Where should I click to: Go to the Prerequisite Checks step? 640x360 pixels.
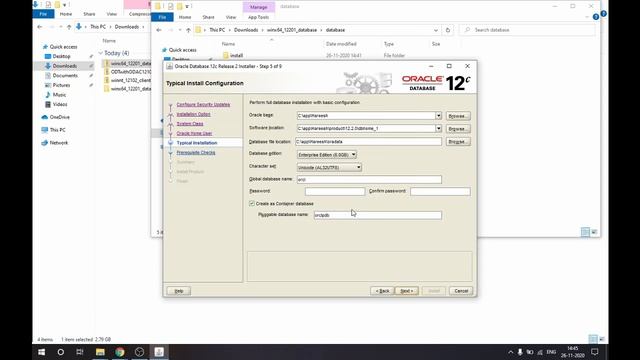196,153
